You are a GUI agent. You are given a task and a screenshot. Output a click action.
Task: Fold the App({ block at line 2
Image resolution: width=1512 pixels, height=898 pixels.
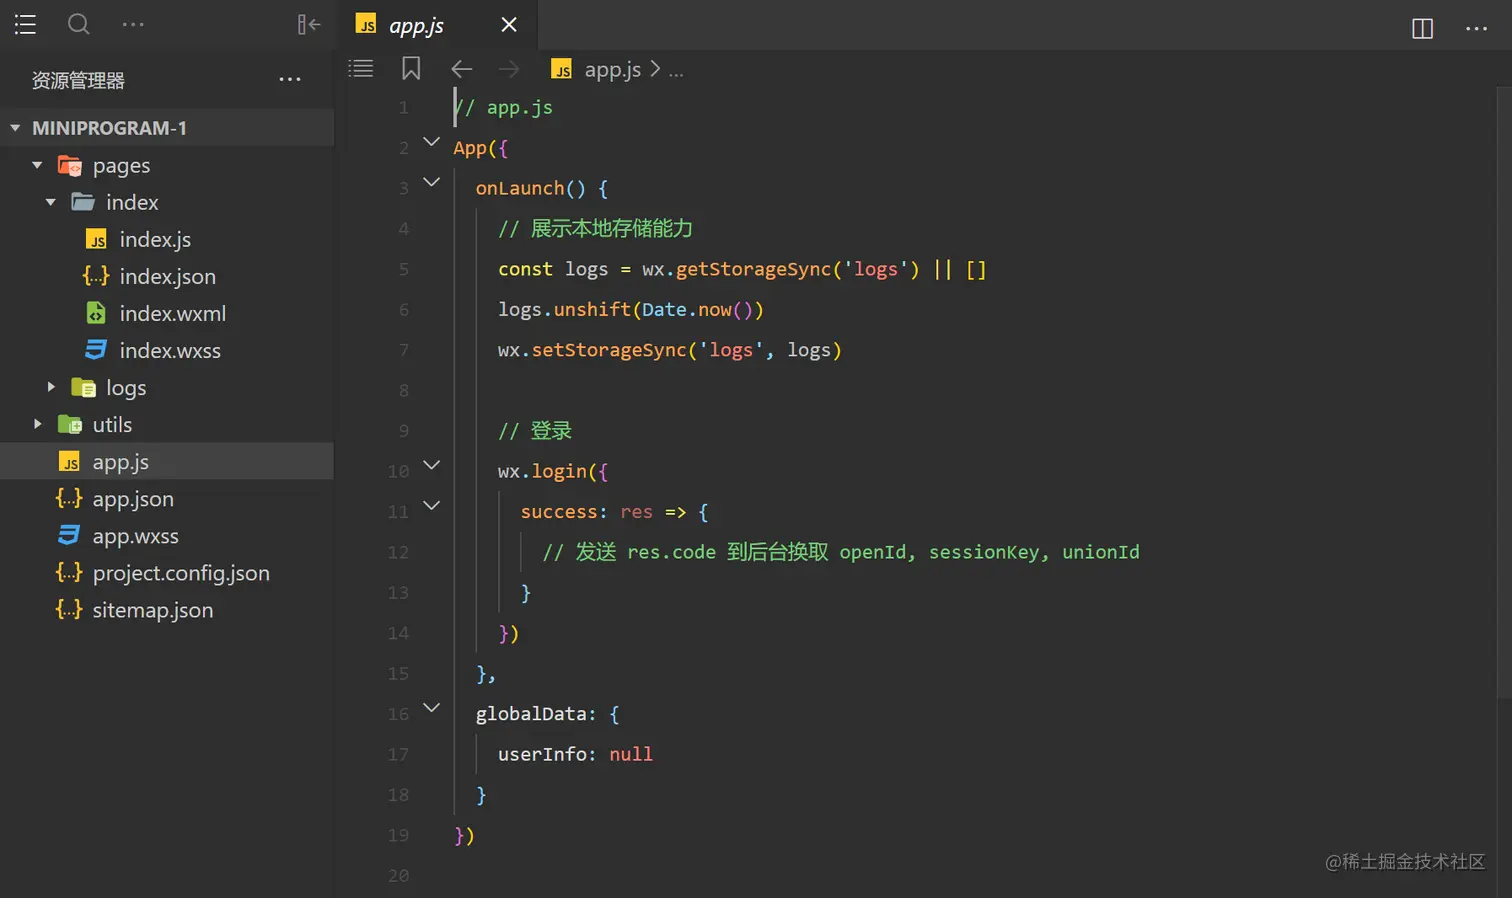pyautogui.click(x=432, y=142)
